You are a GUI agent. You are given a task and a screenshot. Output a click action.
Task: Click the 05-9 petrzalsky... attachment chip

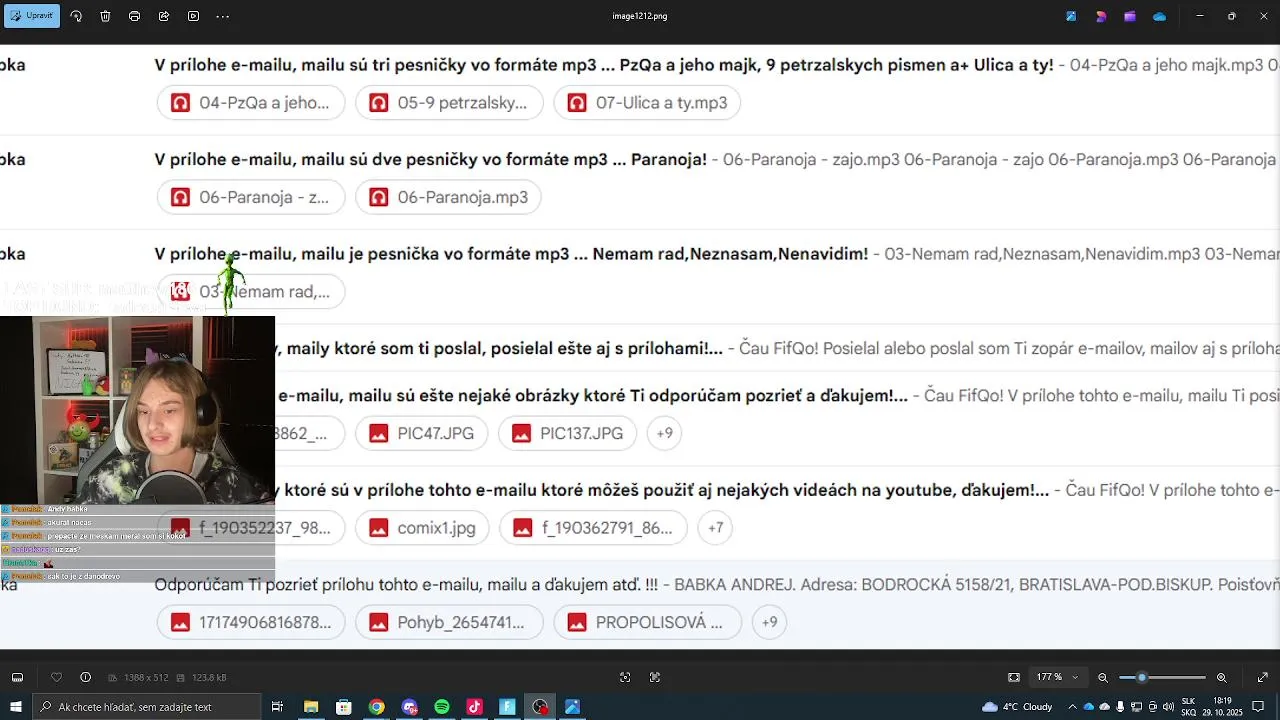[449, 103]
